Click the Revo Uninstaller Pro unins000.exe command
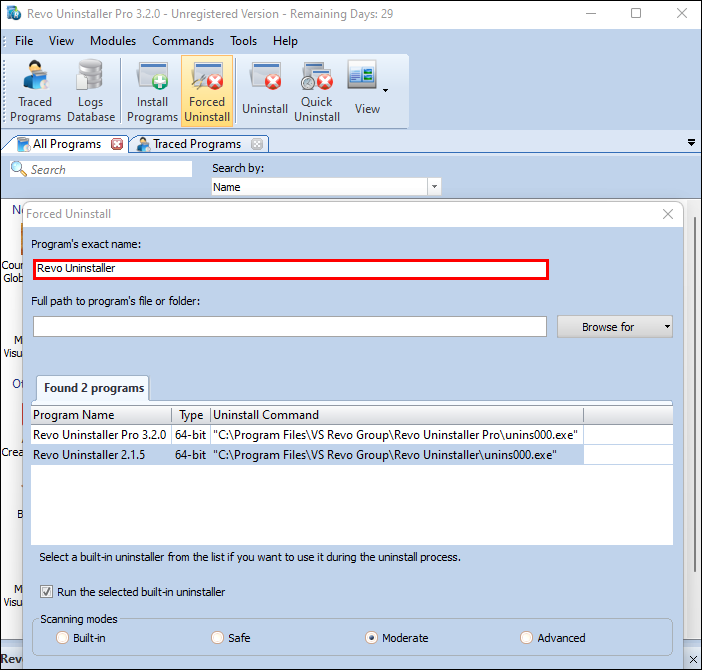This screenshot has height=670, width=702. [395, 435]
